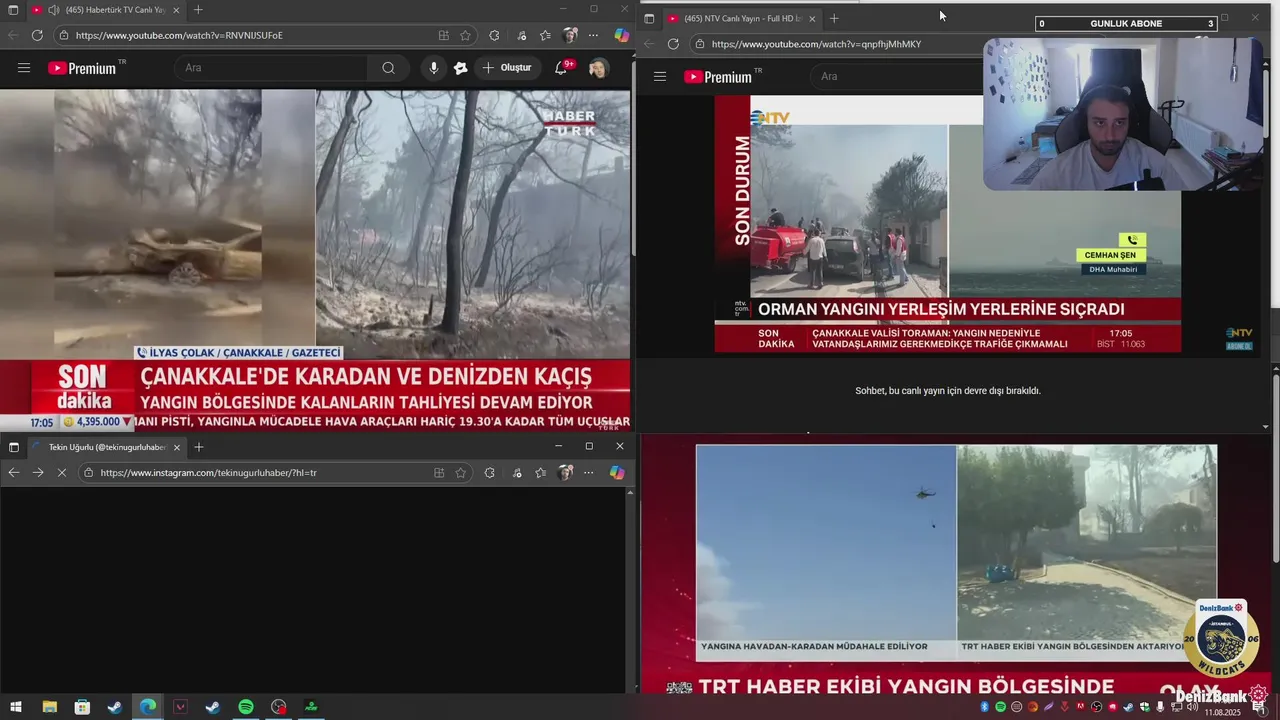
Task: View site information lock icon in Habertürk window
Action: click(x=64, y=35)
